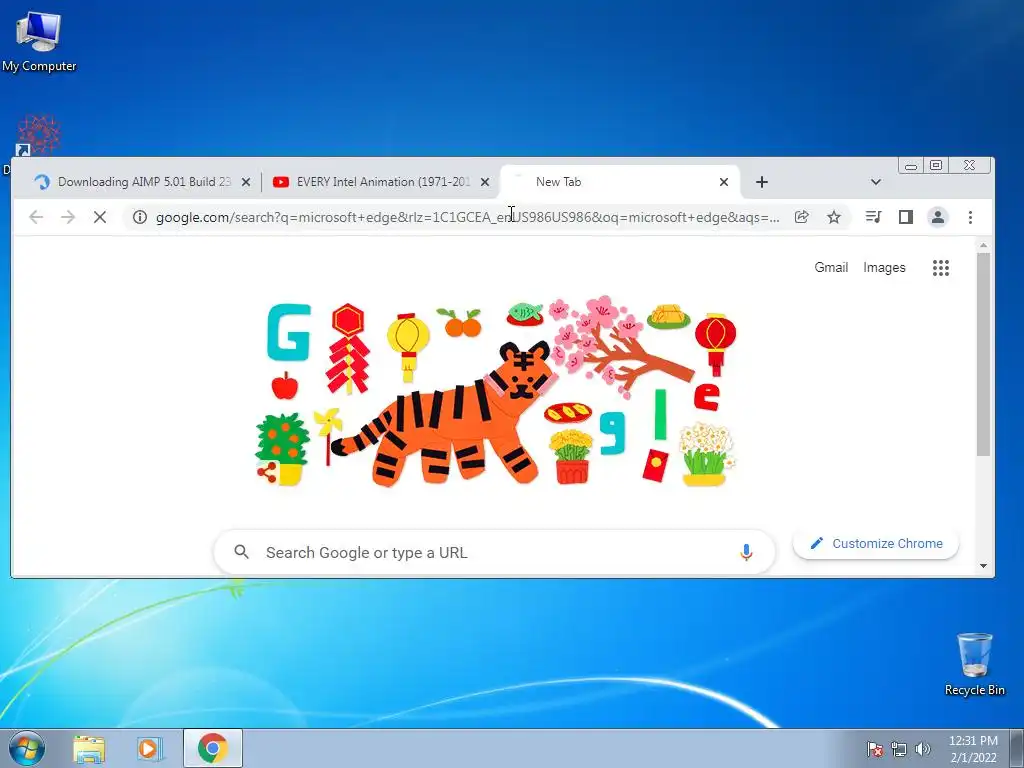Toggle the Chrome side panel icon
Image resolution: width=1024 pixels, height=768 pixels.
pos(906,217)
